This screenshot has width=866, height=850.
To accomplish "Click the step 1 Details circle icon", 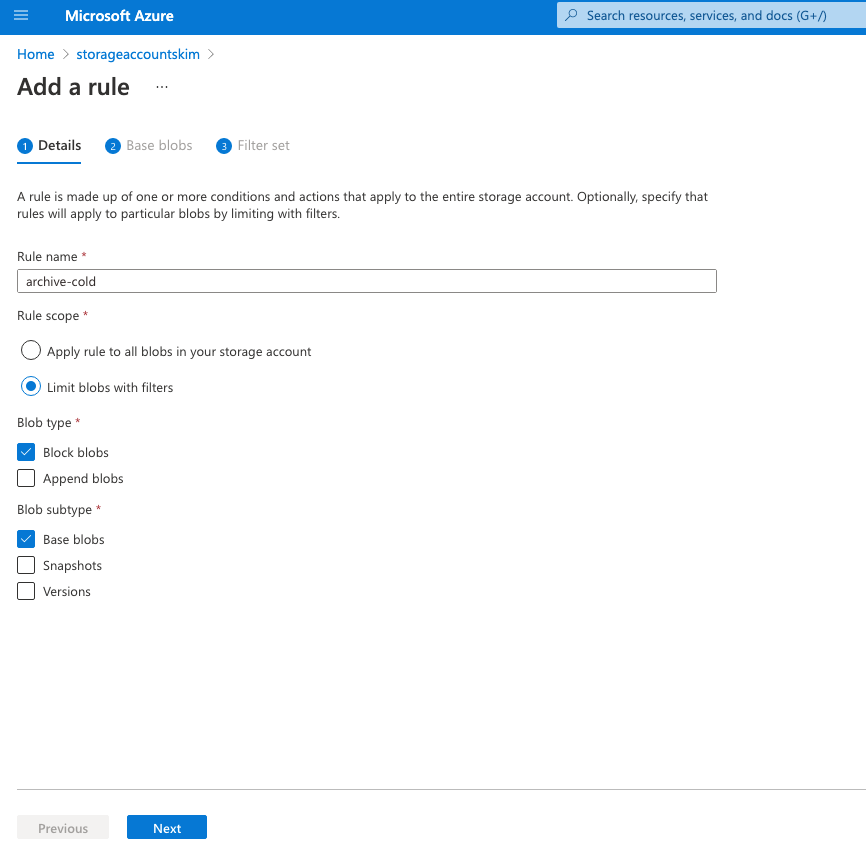I will (25, 146).
